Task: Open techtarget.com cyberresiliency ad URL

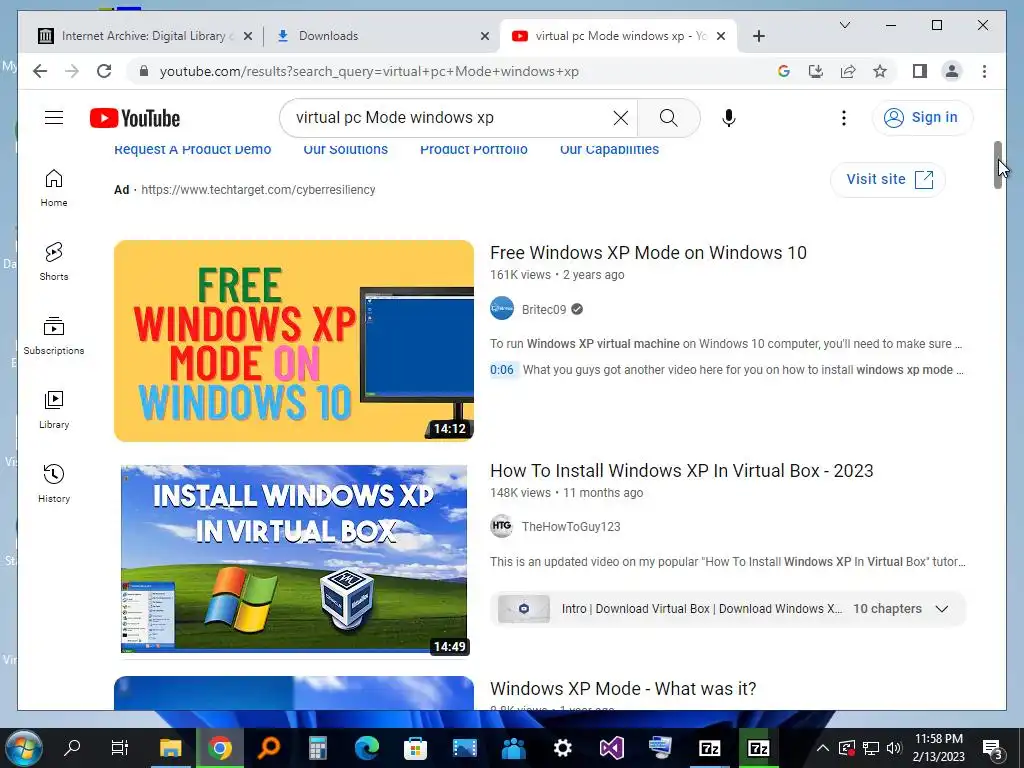Action: point(258,189)
